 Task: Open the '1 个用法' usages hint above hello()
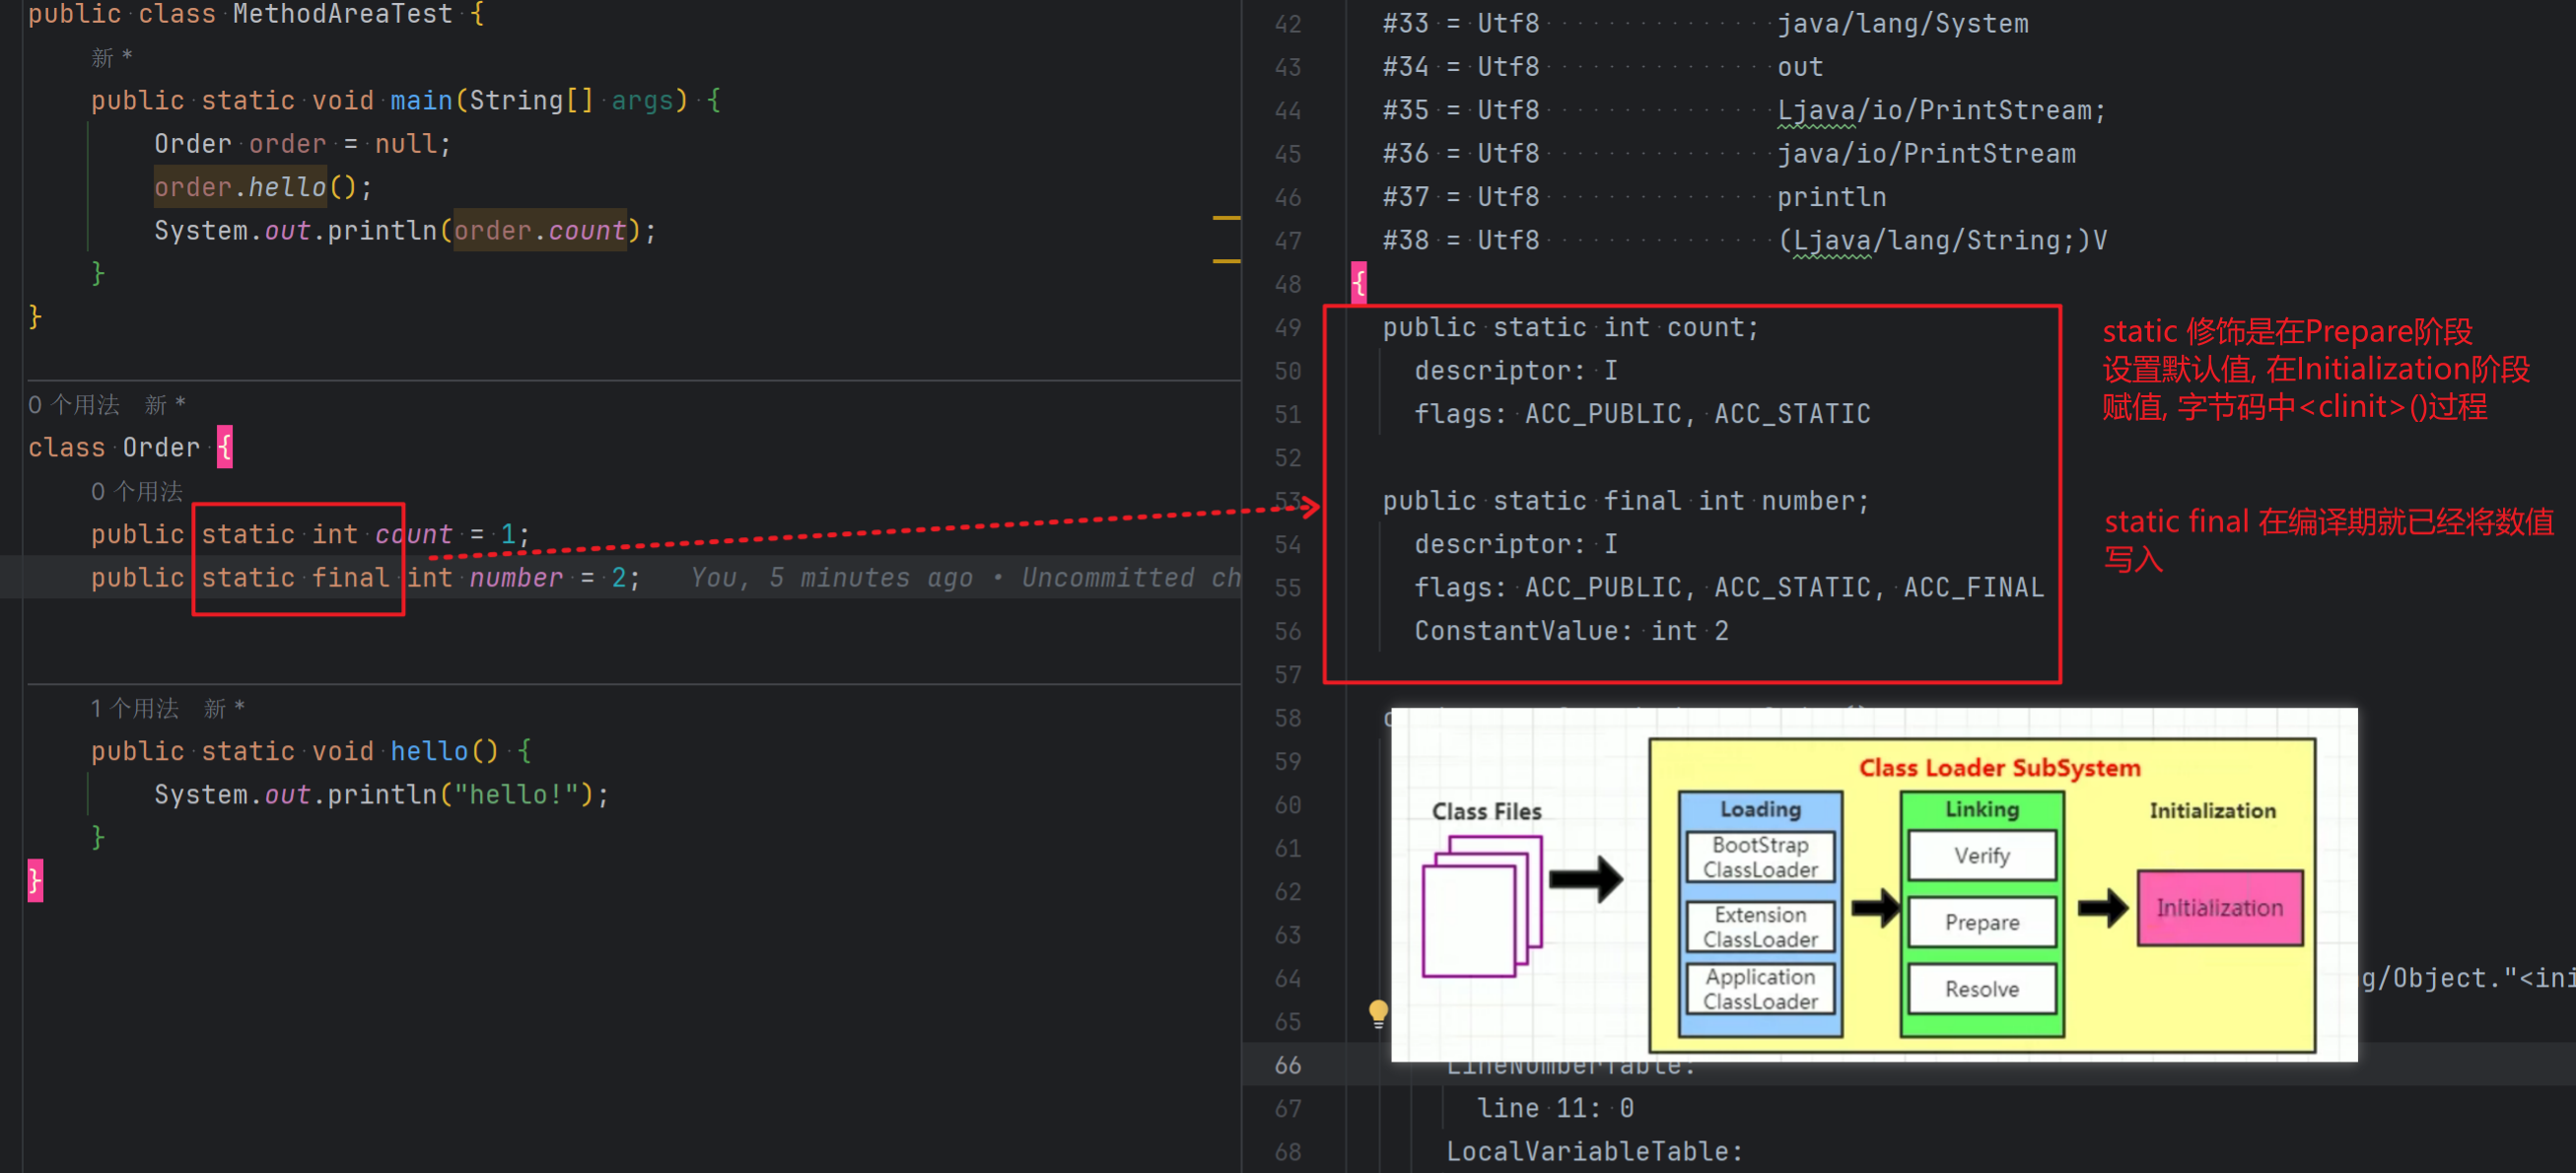[134, 708]
